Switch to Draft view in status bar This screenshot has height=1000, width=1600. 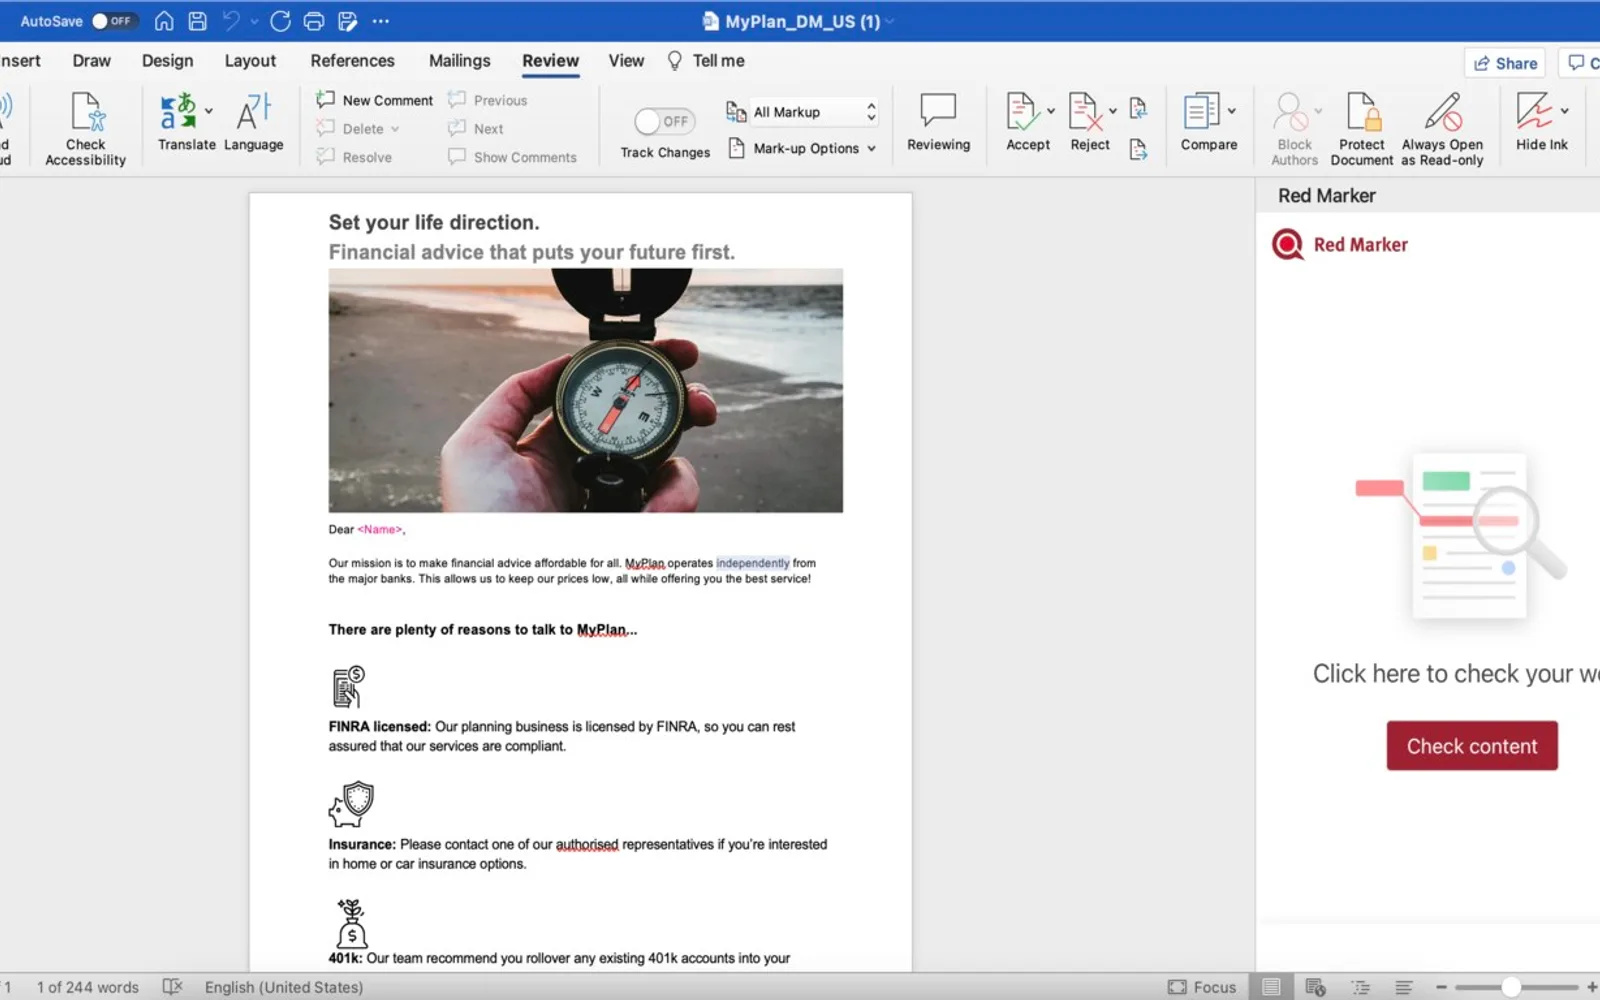(1404, 987)
